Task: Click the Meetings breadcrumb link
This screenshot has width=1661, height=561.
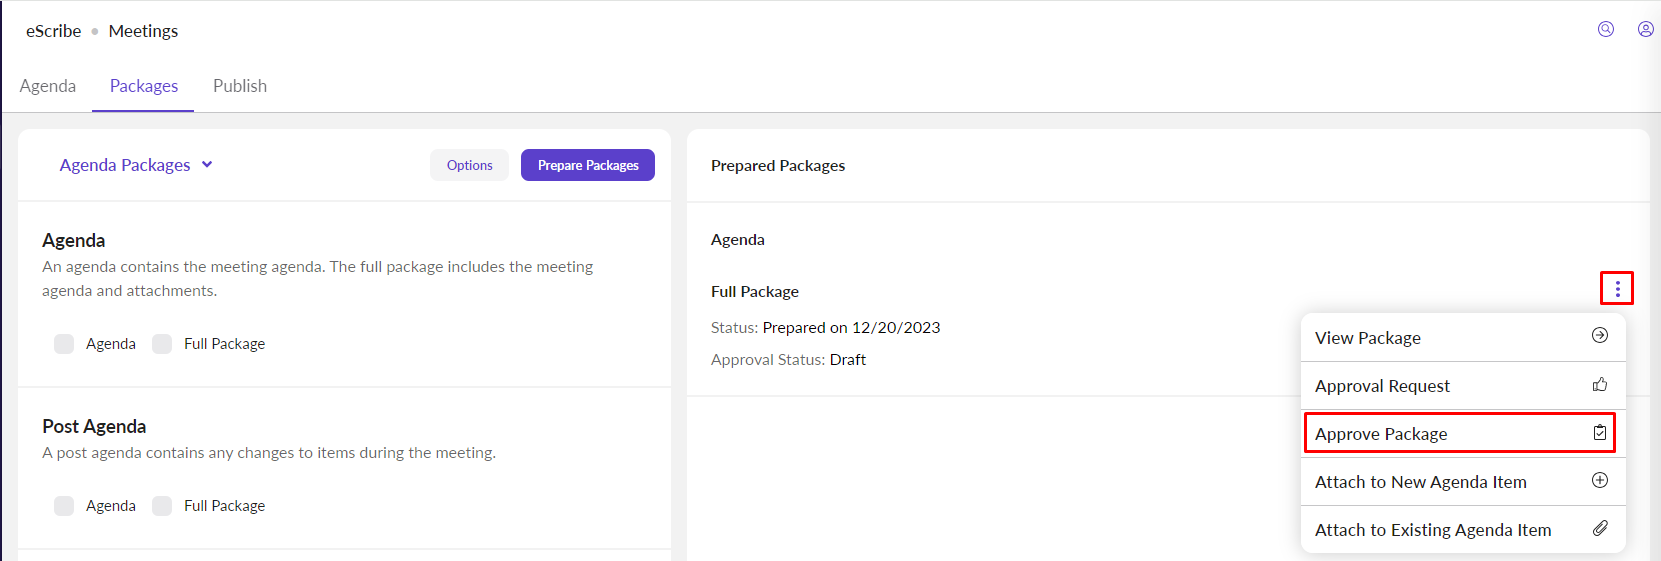Action: [x=143, y=31]
